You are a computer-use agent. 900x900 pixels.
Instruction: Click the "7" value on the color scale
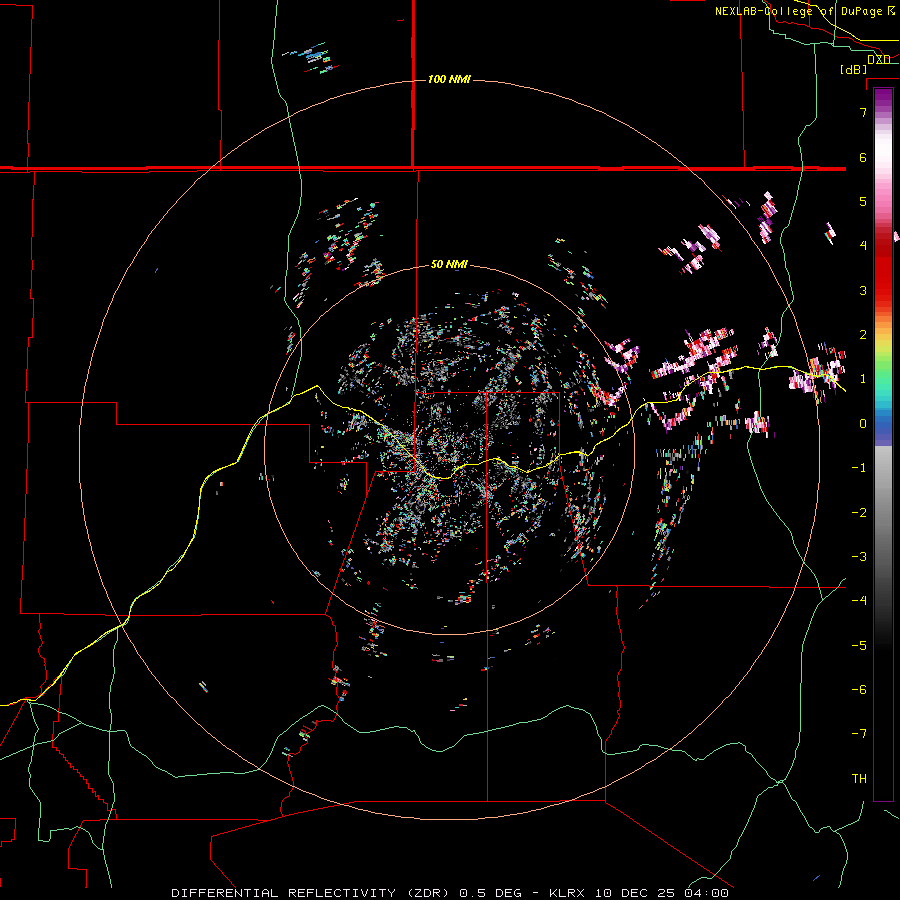coord(863,112)
